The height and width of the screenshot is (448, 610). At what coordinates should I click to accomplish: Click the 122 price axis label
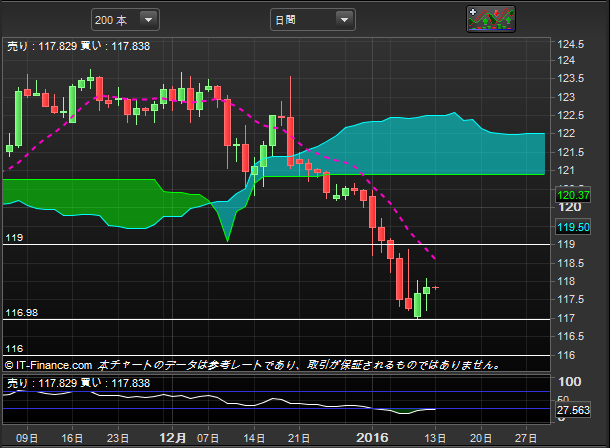566,133
